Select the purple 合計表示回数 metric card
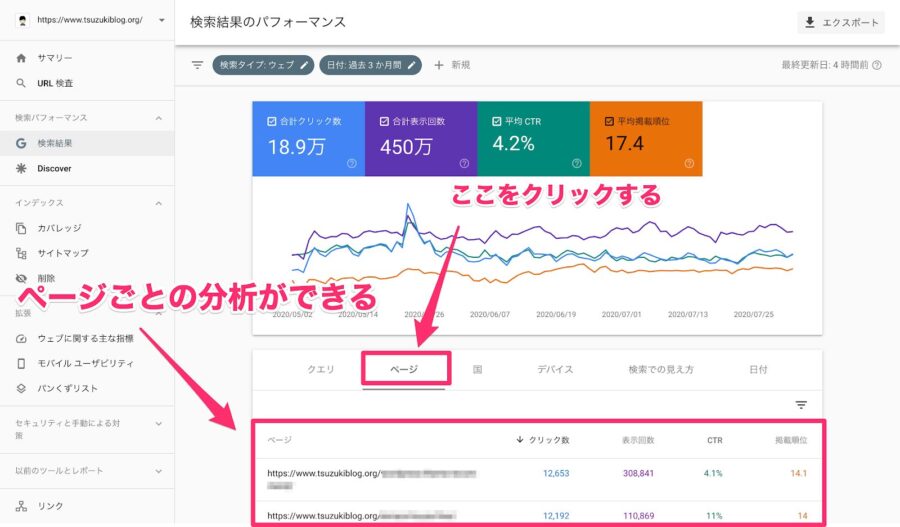This screenshot has width=900, height=527. pyautogui.click(x=421, y=139)
